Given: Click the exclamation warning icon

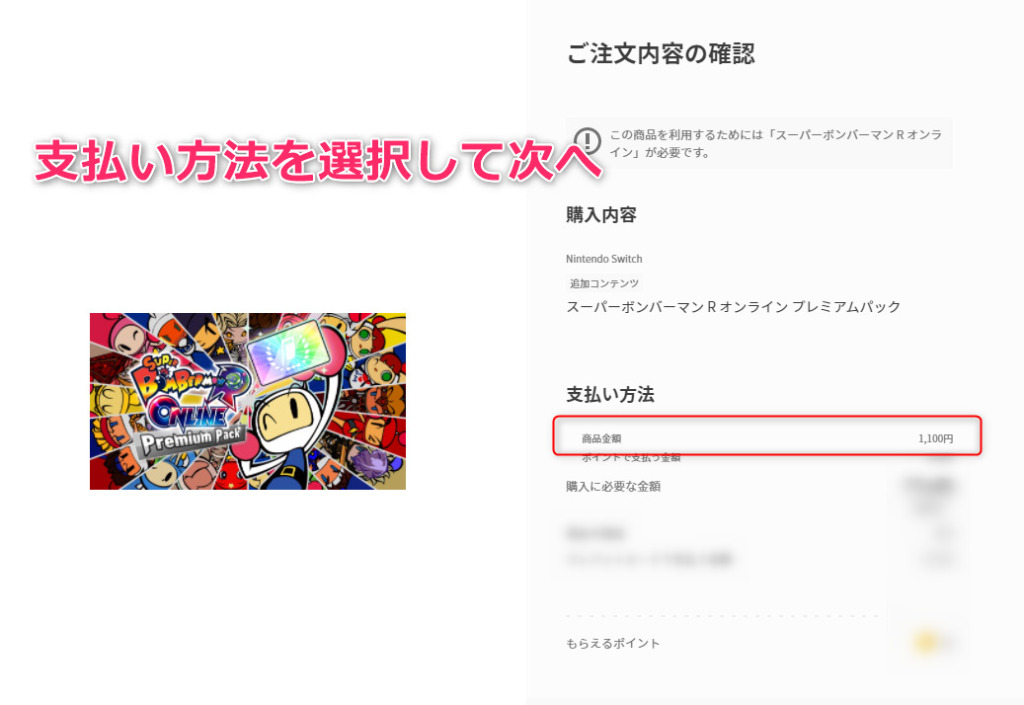Looking at the screenshot, I should point(587,141).
